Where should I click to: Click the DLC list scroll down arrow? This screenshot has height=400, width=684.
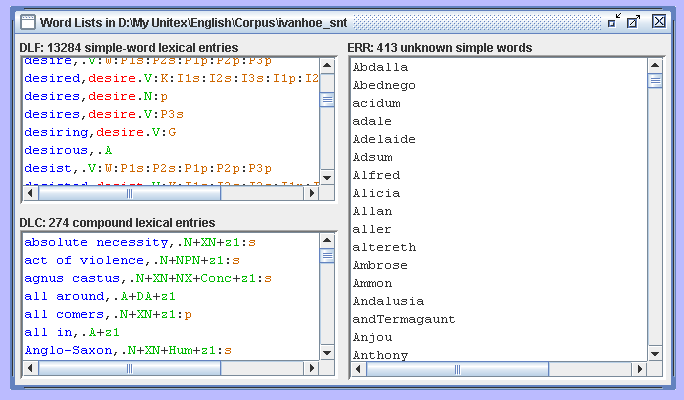pos(327,352)
